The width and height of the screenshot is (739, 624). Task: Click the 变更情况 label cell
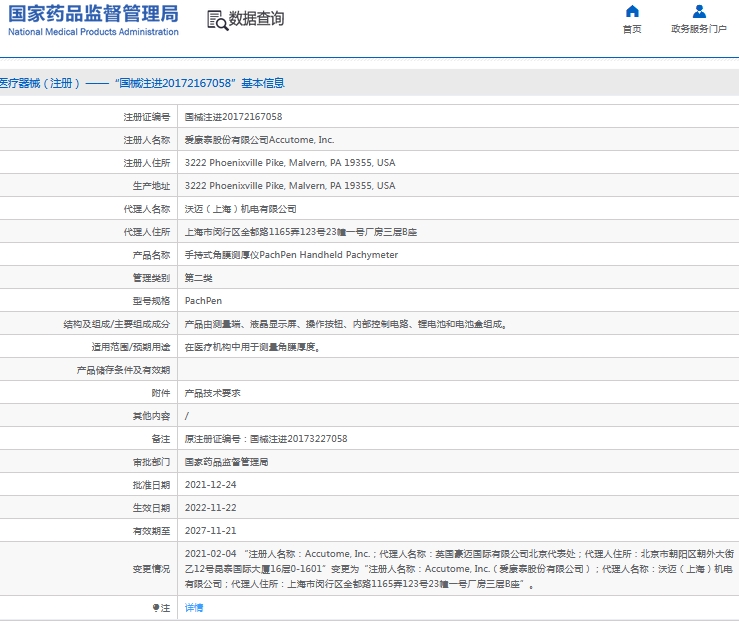[x=151, y=569]
